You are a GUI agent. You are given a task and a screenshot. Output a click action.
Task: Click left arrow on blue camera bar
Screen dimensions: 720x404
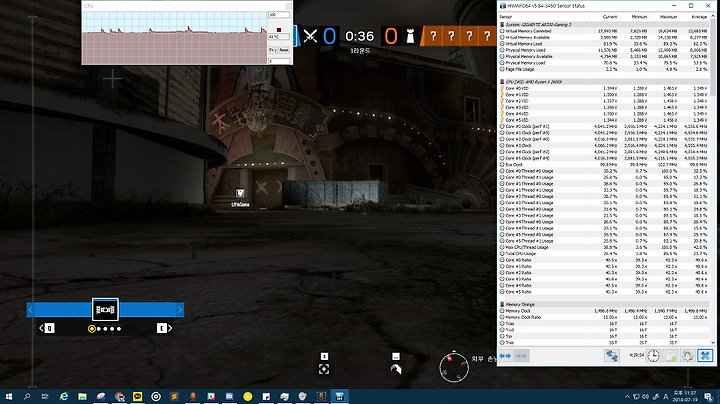pos(31,310)
